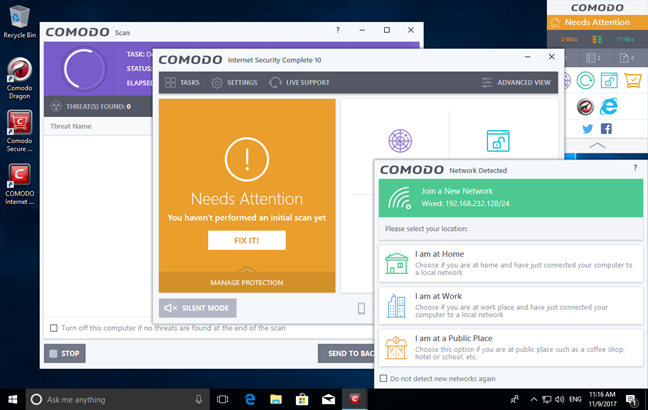Click the unblock applications padlock icon in main window
648x410 pixels.
pyautogui.click(x=498, y=141)
